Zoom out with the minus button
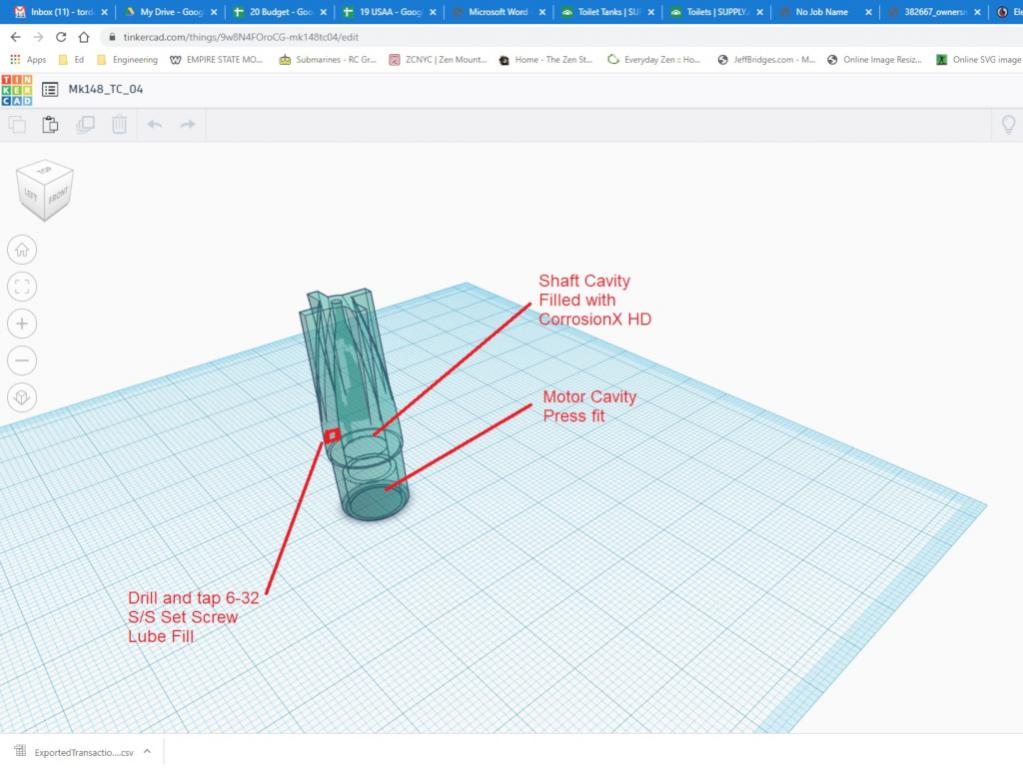This screenshot has height=768, width=1023. pyautogui.click(x=22, y=360)
